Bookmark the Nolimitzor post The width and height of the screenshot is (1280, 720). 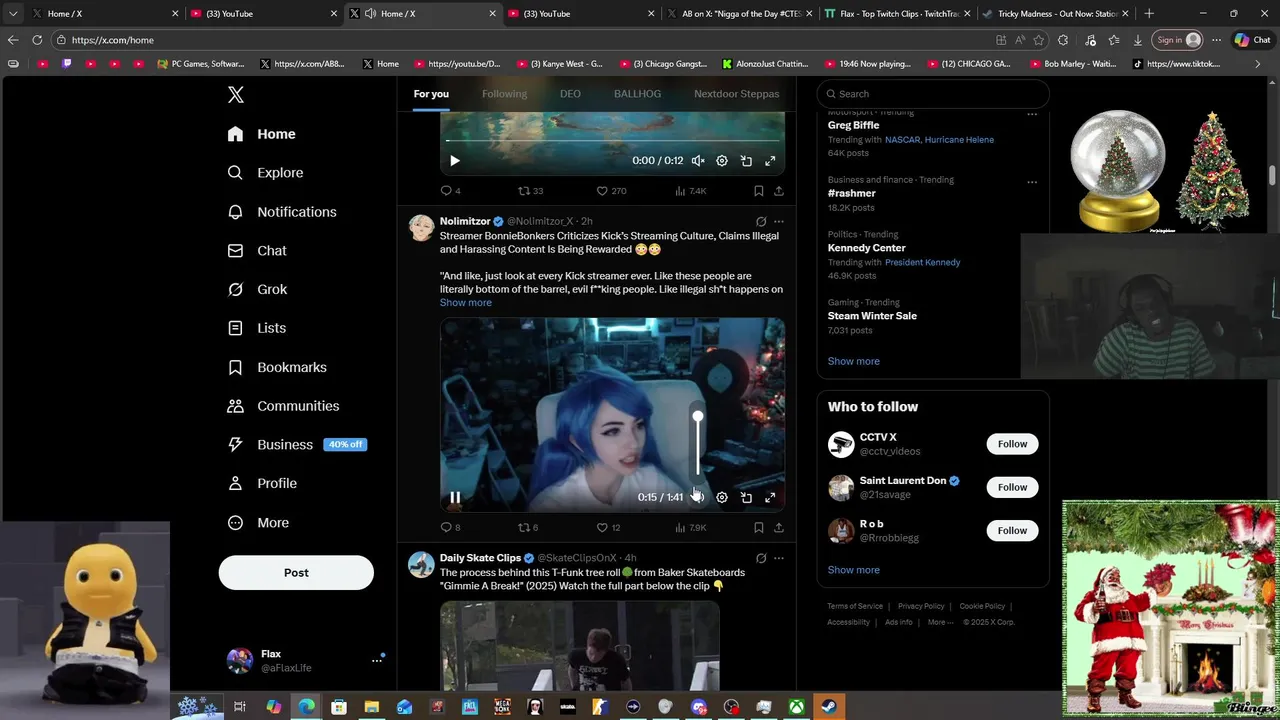click(758, 527)
